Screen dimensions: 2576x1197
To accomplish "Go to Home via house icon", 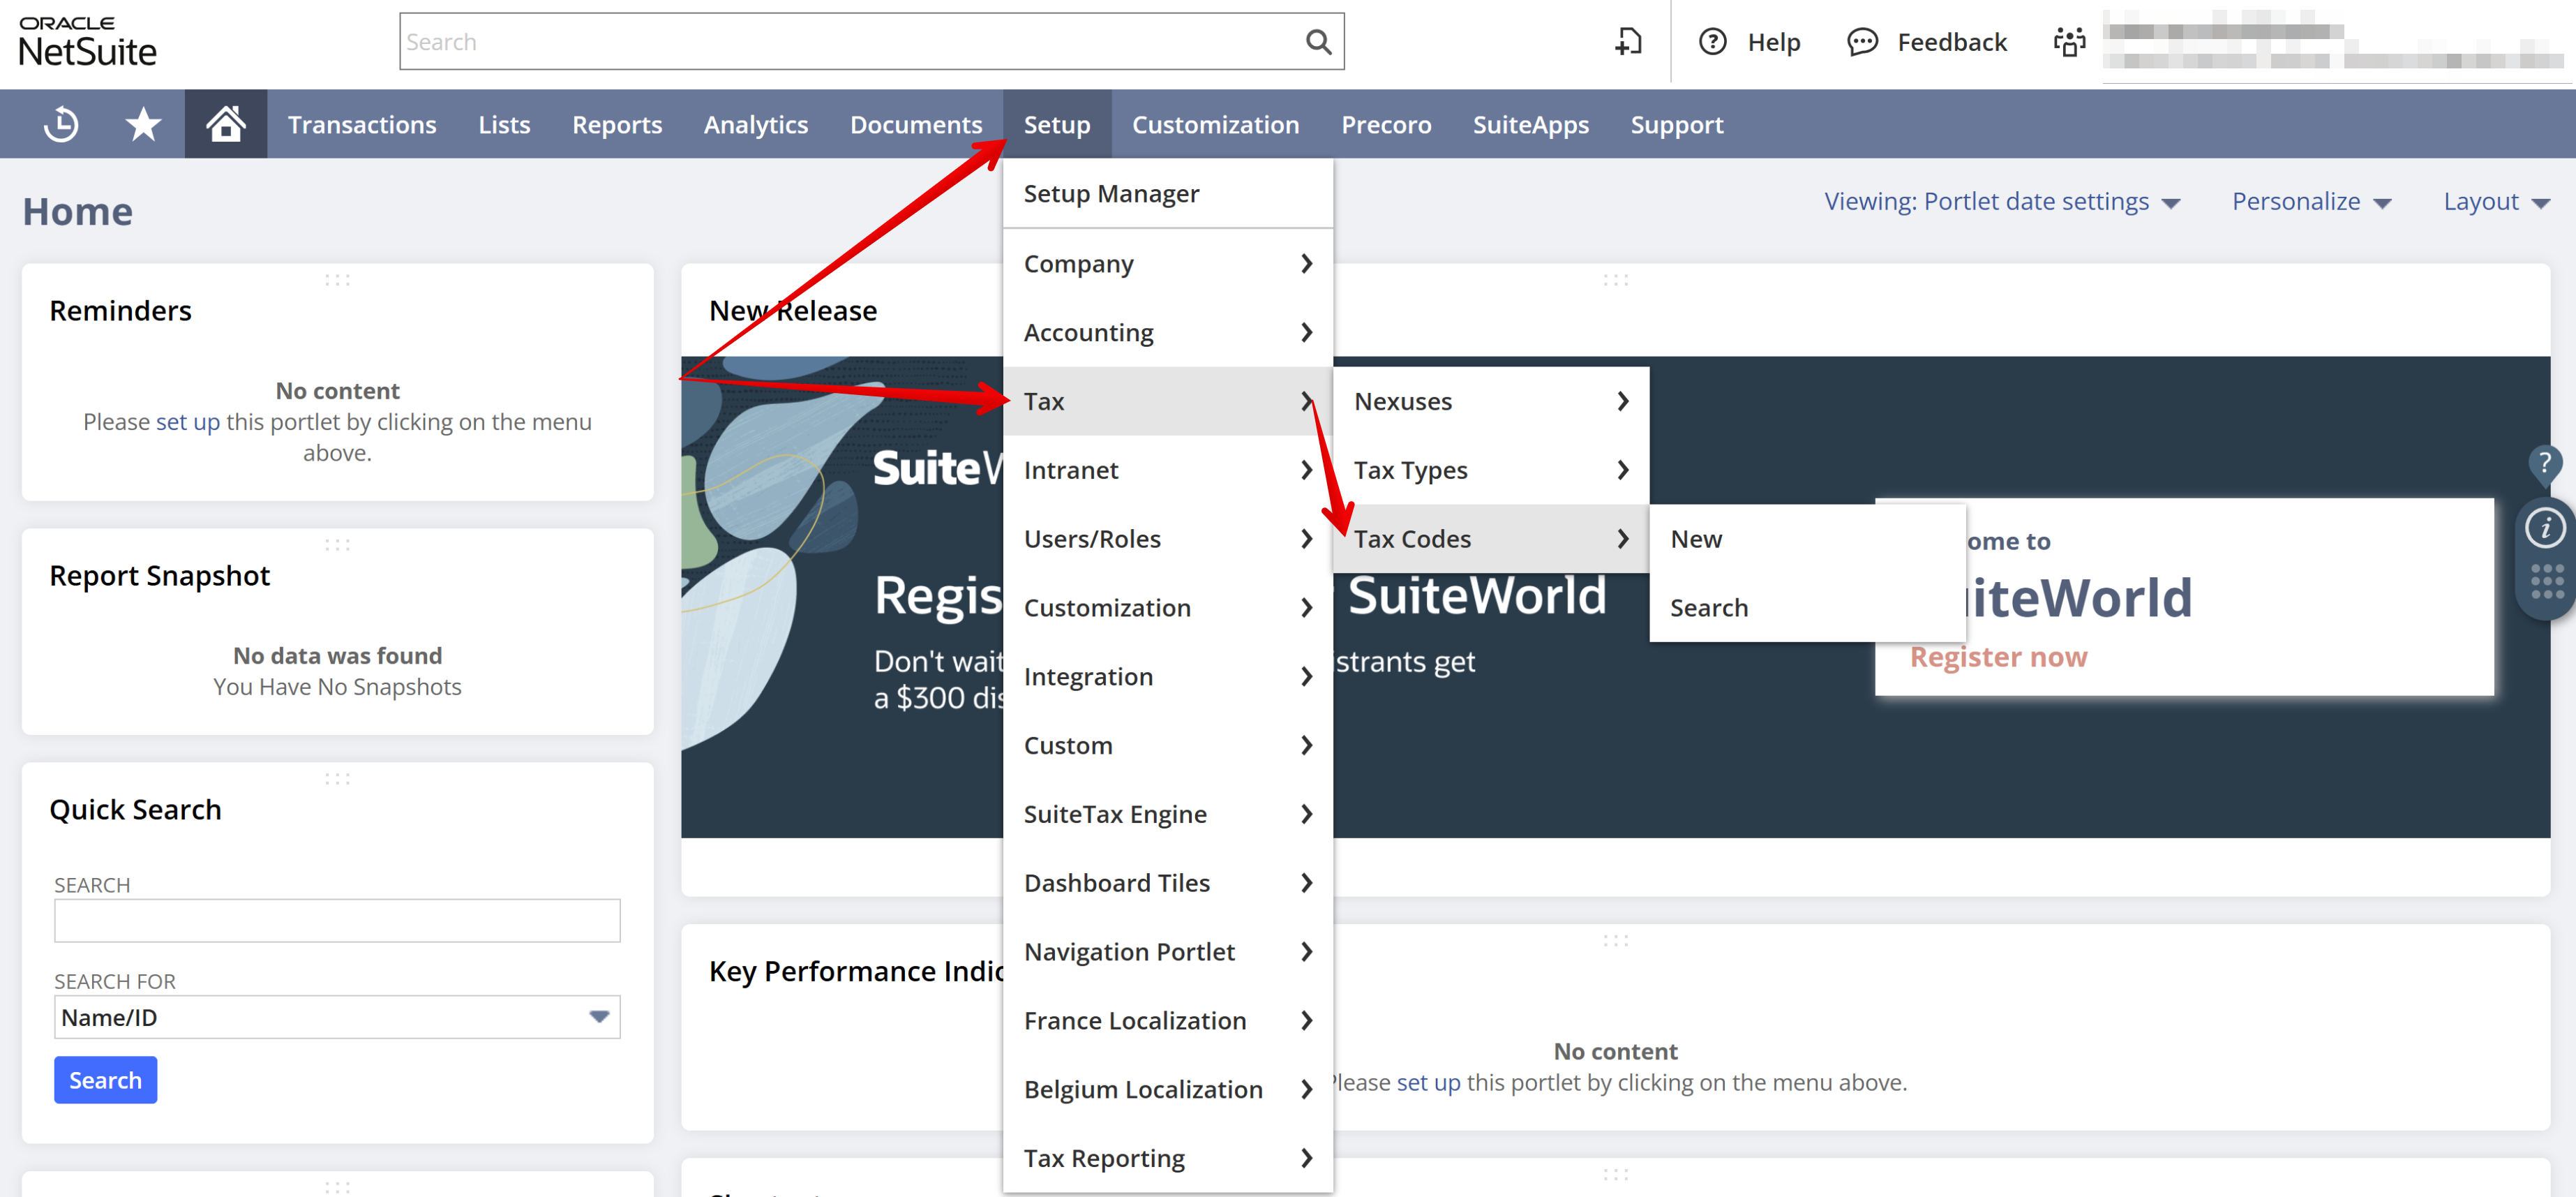I will tap(226, 124).
